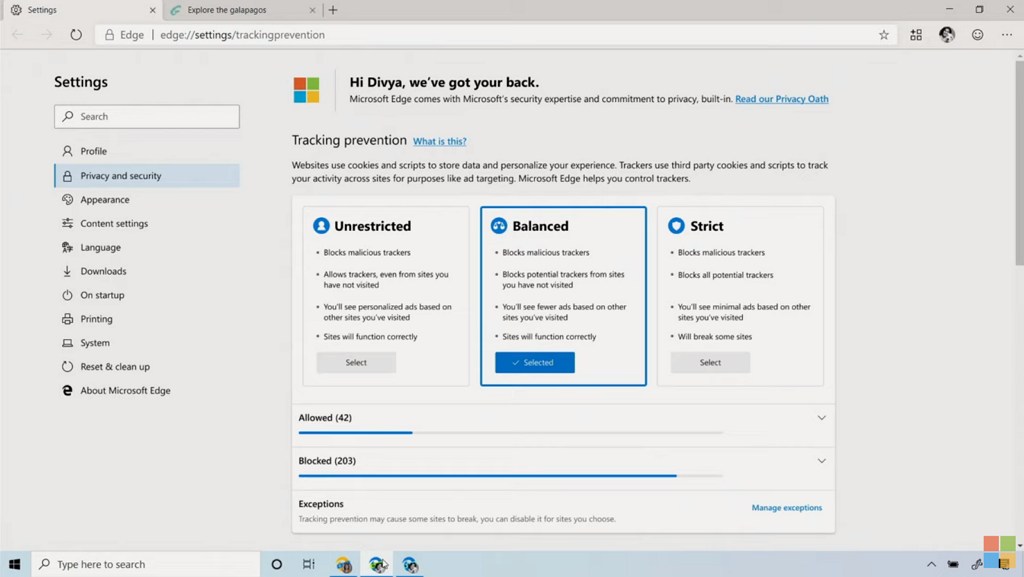Show hidden system tray icons

(x=931, y=564)
